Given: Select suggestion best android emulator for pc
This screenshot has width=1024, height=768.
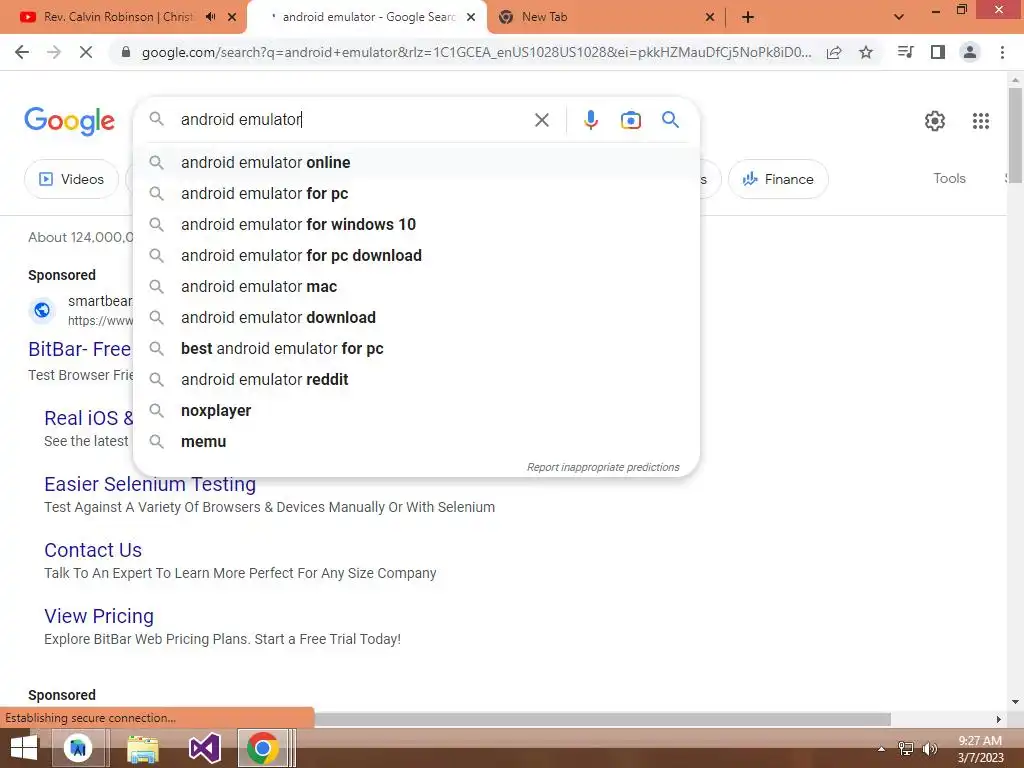Looking at the screenshot, I should click(x=416, y=349).
